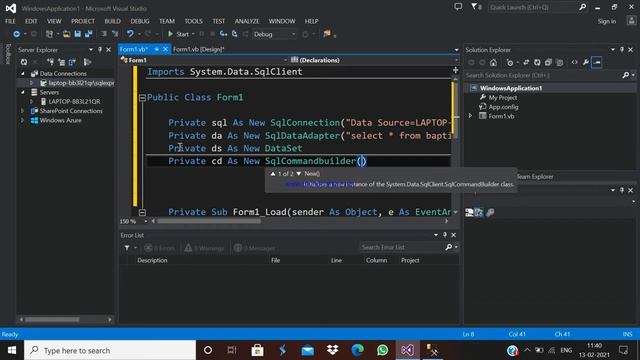The image size is (640, 360).
Task: Select Windows Azure in Server Explorer
Action: [60, 120]
